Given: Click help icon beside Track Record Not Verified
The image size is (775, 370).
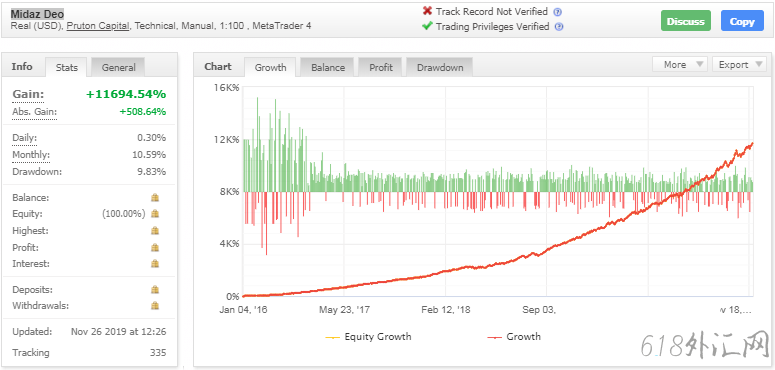Looking at the screenshot, I should tap(558, 12).
